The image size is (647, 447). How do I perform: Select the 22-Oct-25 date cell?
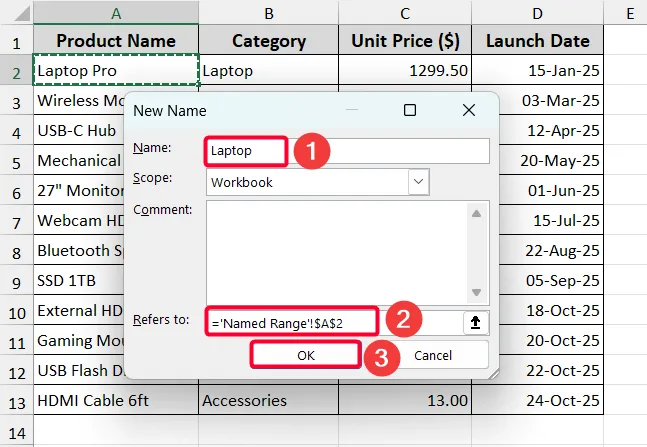(551, 370)
